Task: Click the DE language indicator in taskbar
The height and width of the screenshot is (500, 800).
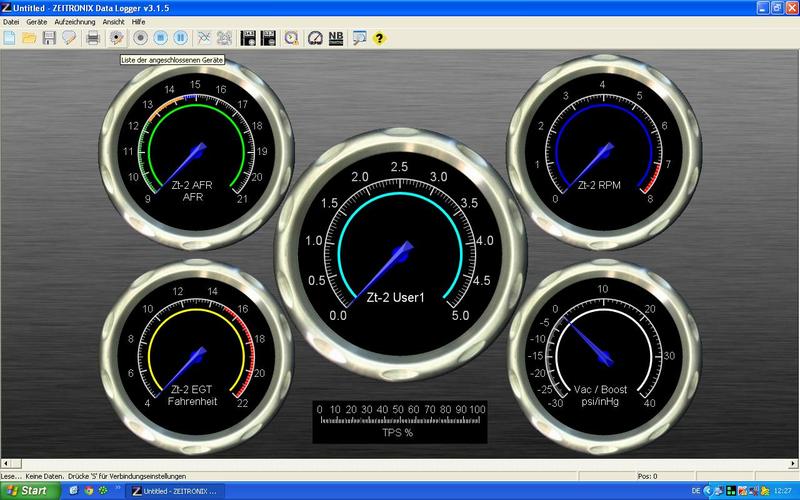Action: pyautogui.click(x=696, y=491)
